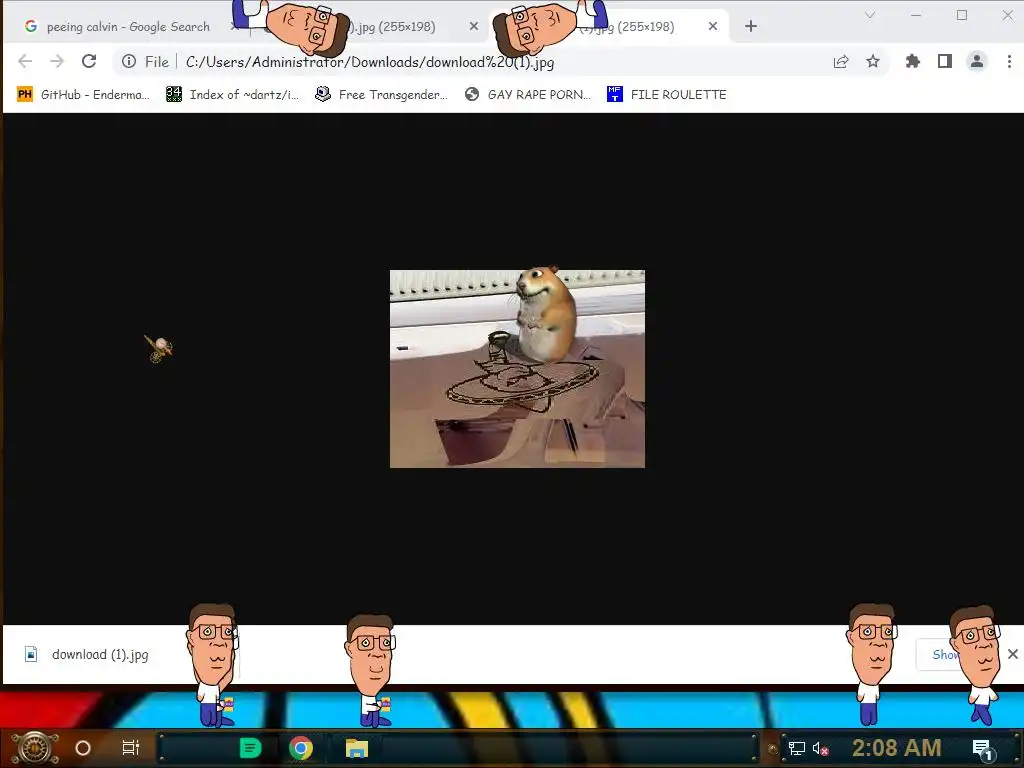The height and width of the screenshot is (768, 1024).
Task: Open the tab search chevron
Action: pyautogui.click(x=870, y=14)
